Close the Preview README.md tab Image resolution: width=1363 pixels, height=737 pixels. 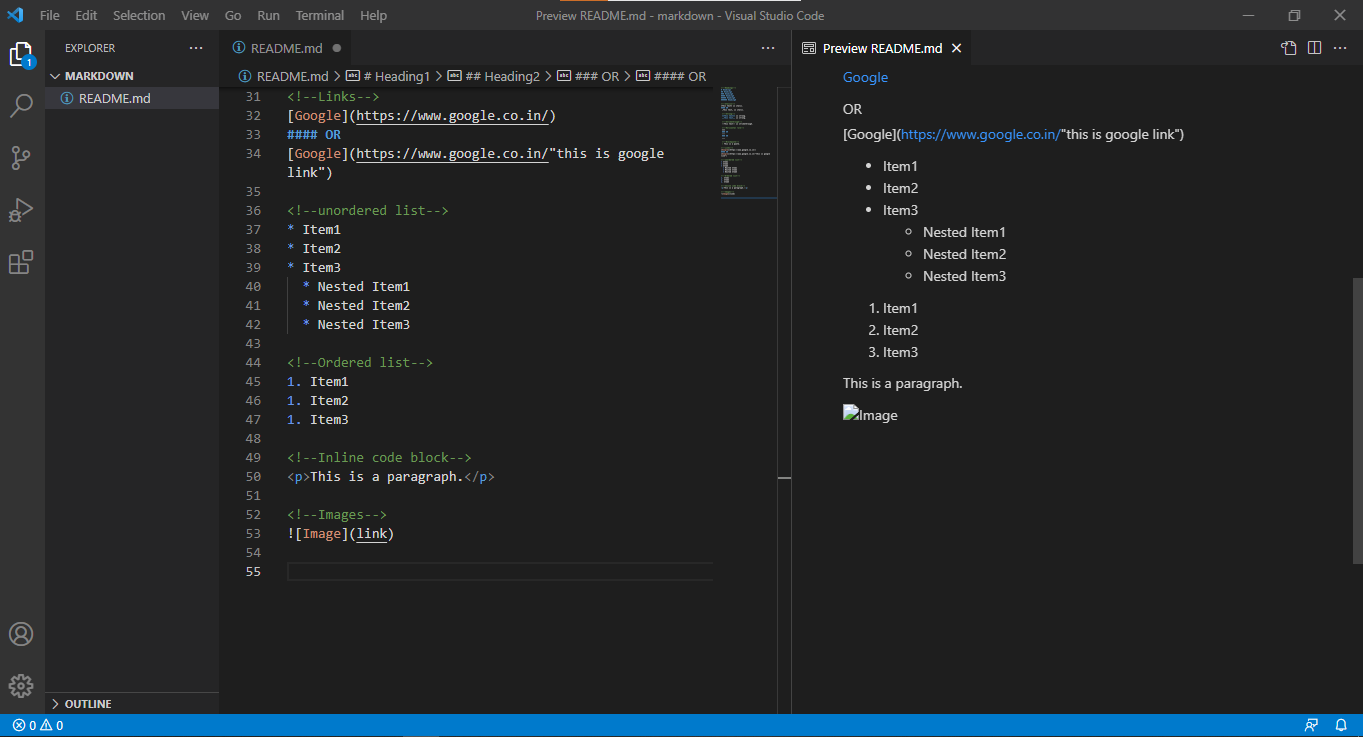click(x=956, y=48)
